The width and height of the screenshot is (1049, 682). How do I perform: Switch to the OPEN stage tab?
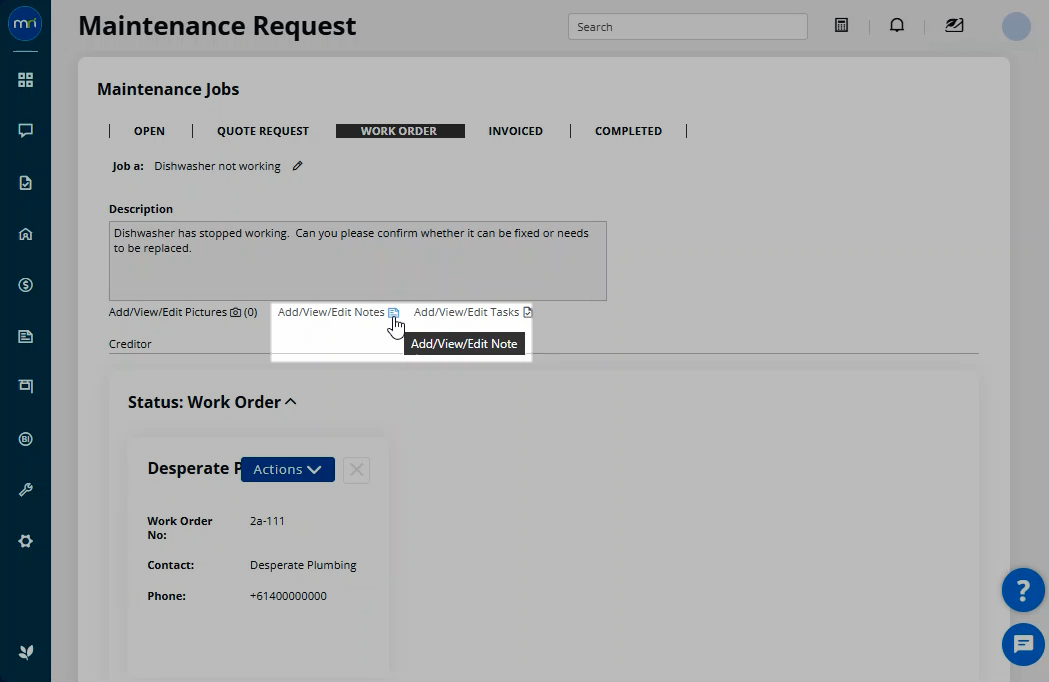(x=149, y=131)
